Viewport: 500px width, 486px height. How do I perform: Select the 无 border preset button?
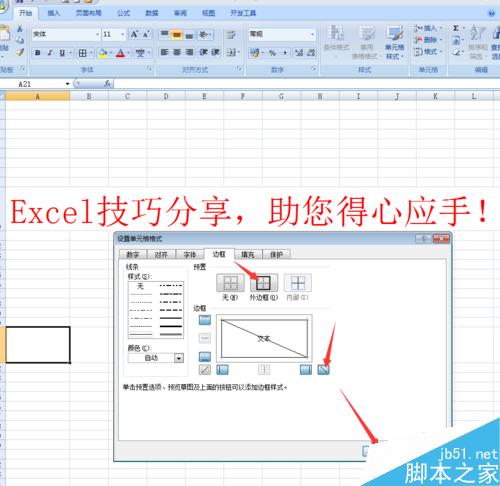[230, 283]
